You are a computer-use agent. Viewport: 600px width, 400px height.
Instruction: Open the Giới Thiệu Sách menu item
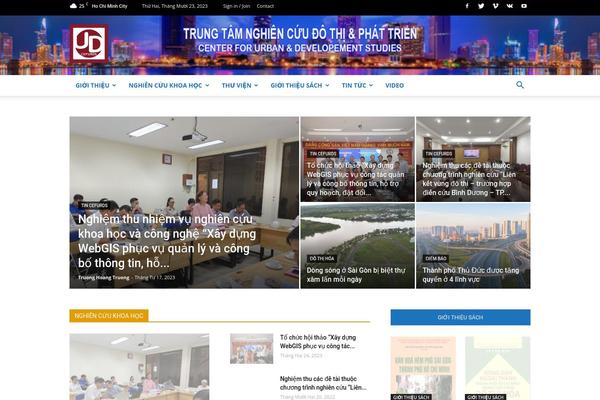pos(296,85)
